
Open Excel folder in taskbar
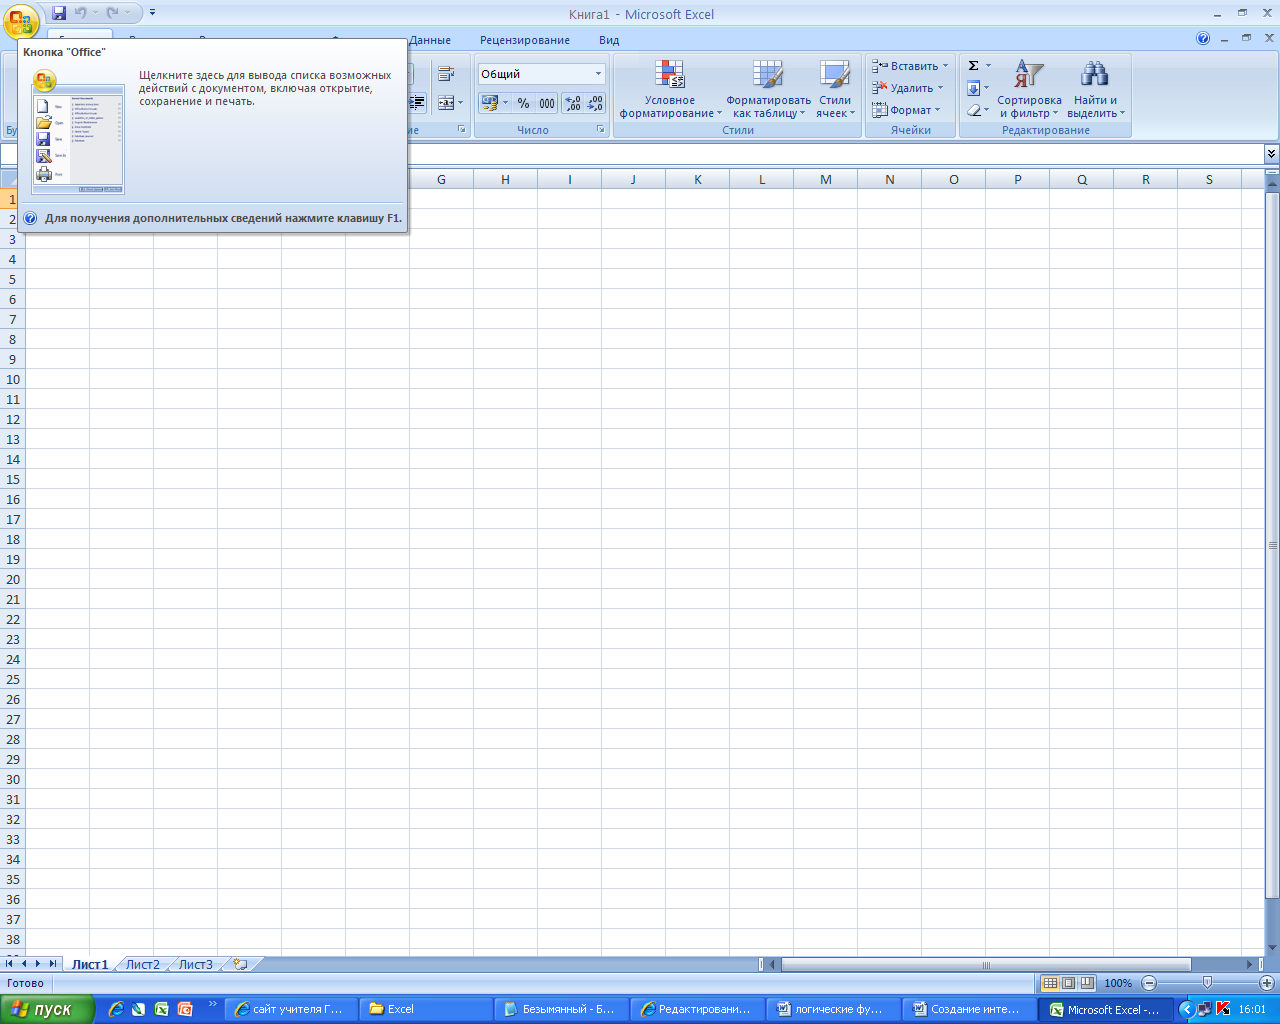pos(425,1009)
